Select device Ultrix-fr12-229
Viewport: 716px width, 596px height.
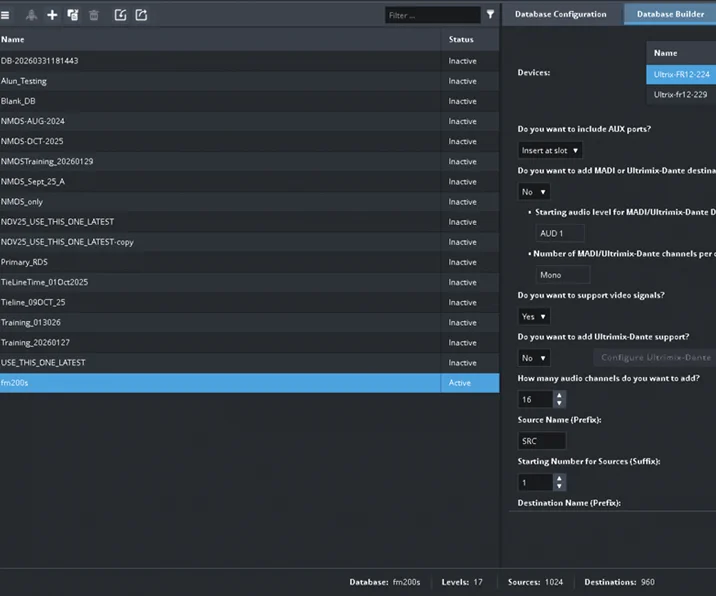pyautogui.click(x=681, y=95)
